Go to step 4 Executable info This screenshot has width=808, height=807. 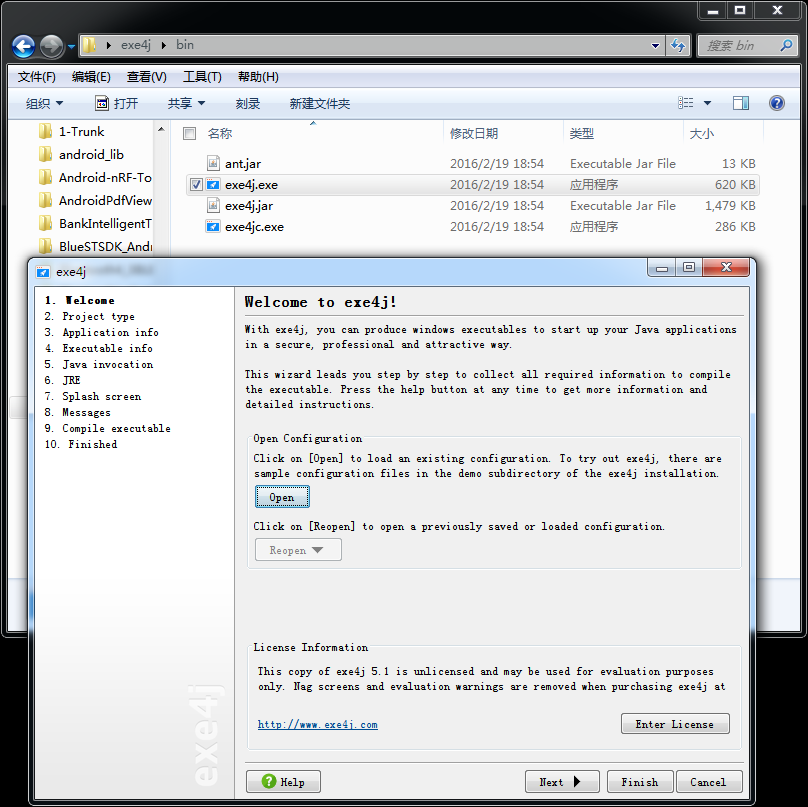(98, 348)
